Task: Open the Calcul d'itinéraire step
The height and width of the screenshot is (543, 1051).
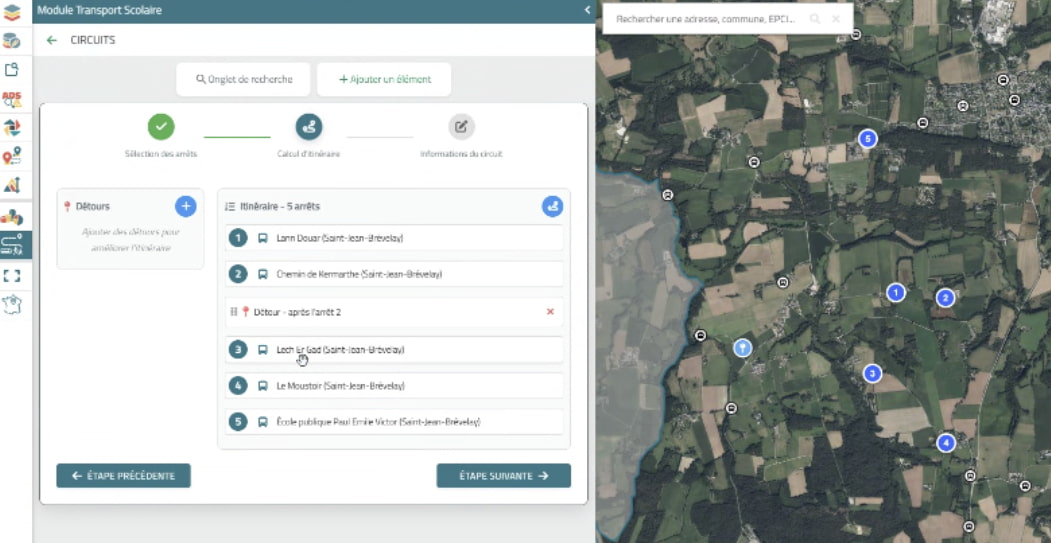Action: tap(309, 127)
